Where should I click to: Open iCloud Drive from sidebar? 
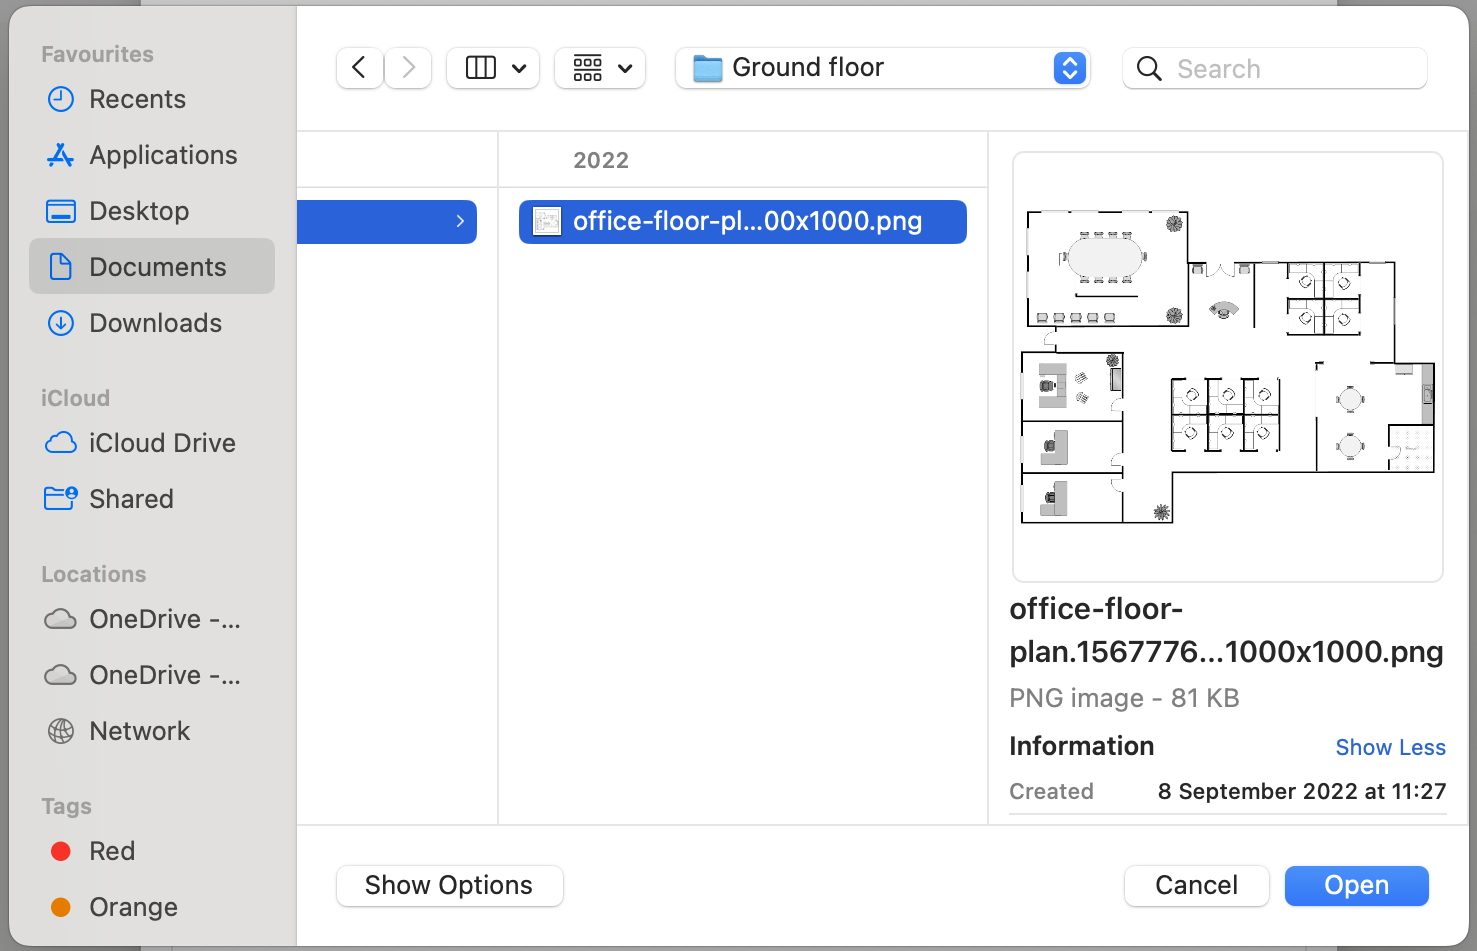[x=162, y=443]
